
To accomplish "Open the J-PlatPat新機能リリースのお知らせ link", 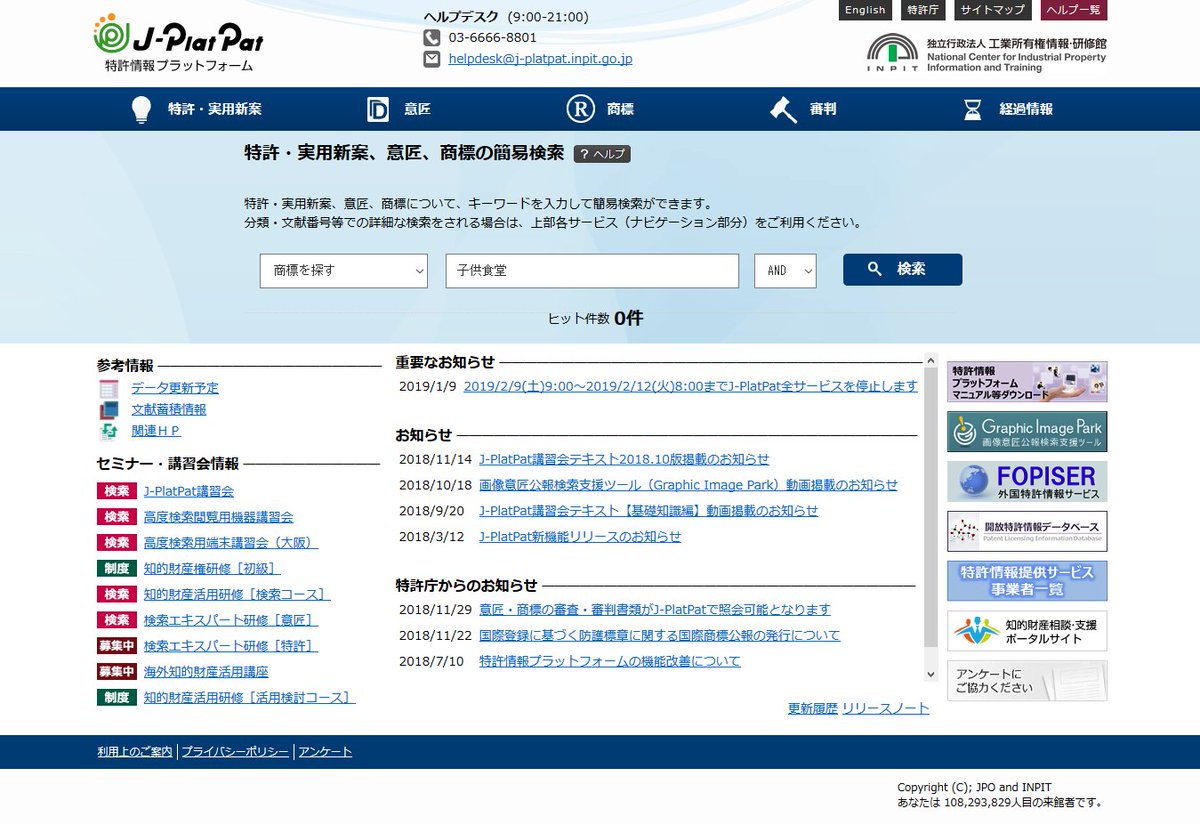I will pyautogui.click(x=580, y=536).
